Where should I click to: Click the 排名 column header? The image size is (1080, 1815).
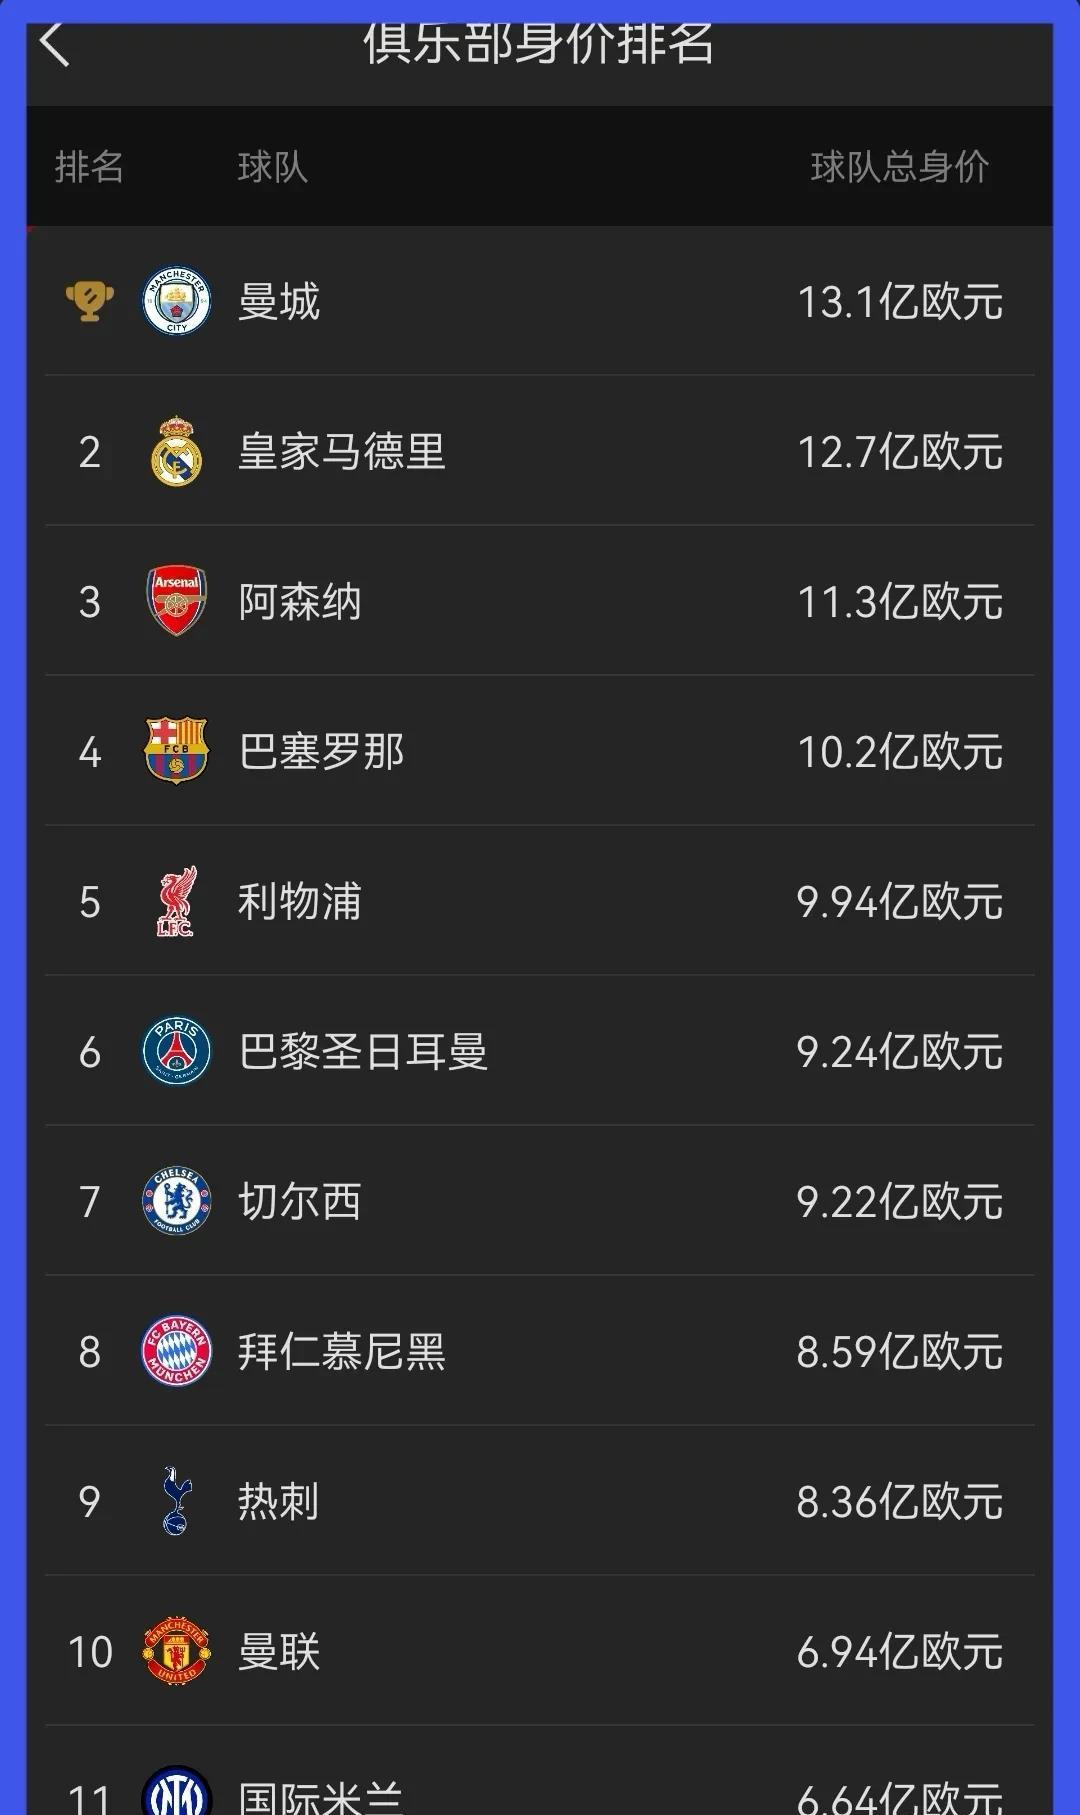click(x=89, y=167)
